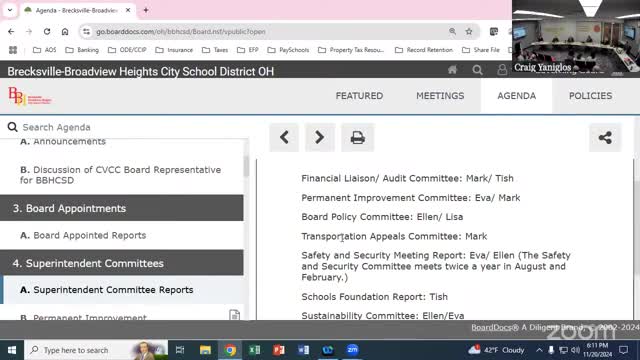640x360 pixels.
Task: Open the Taxes bookmarks folder
Action: pyautogui.click(x=215, y=50)
